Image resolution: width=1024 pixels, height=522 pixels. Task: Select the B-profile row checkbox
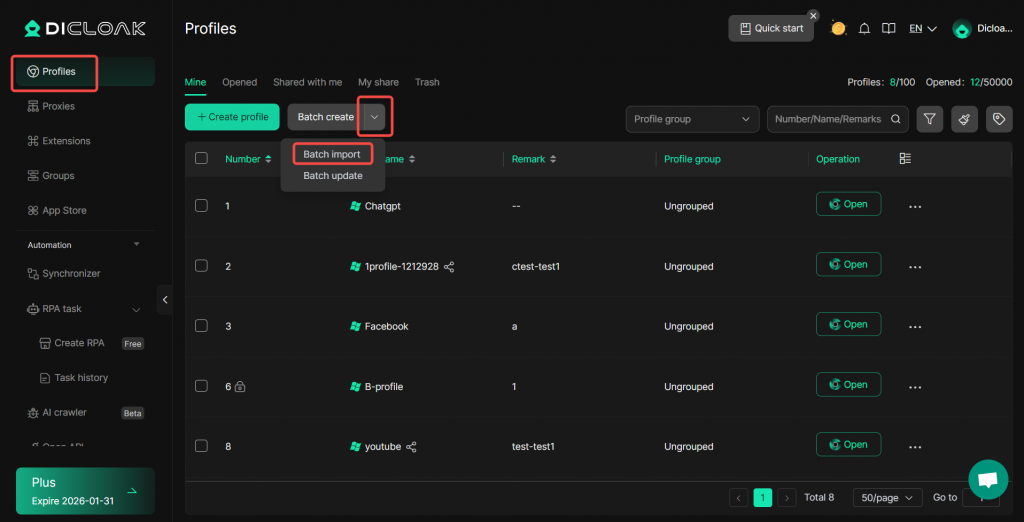(201, 386)
